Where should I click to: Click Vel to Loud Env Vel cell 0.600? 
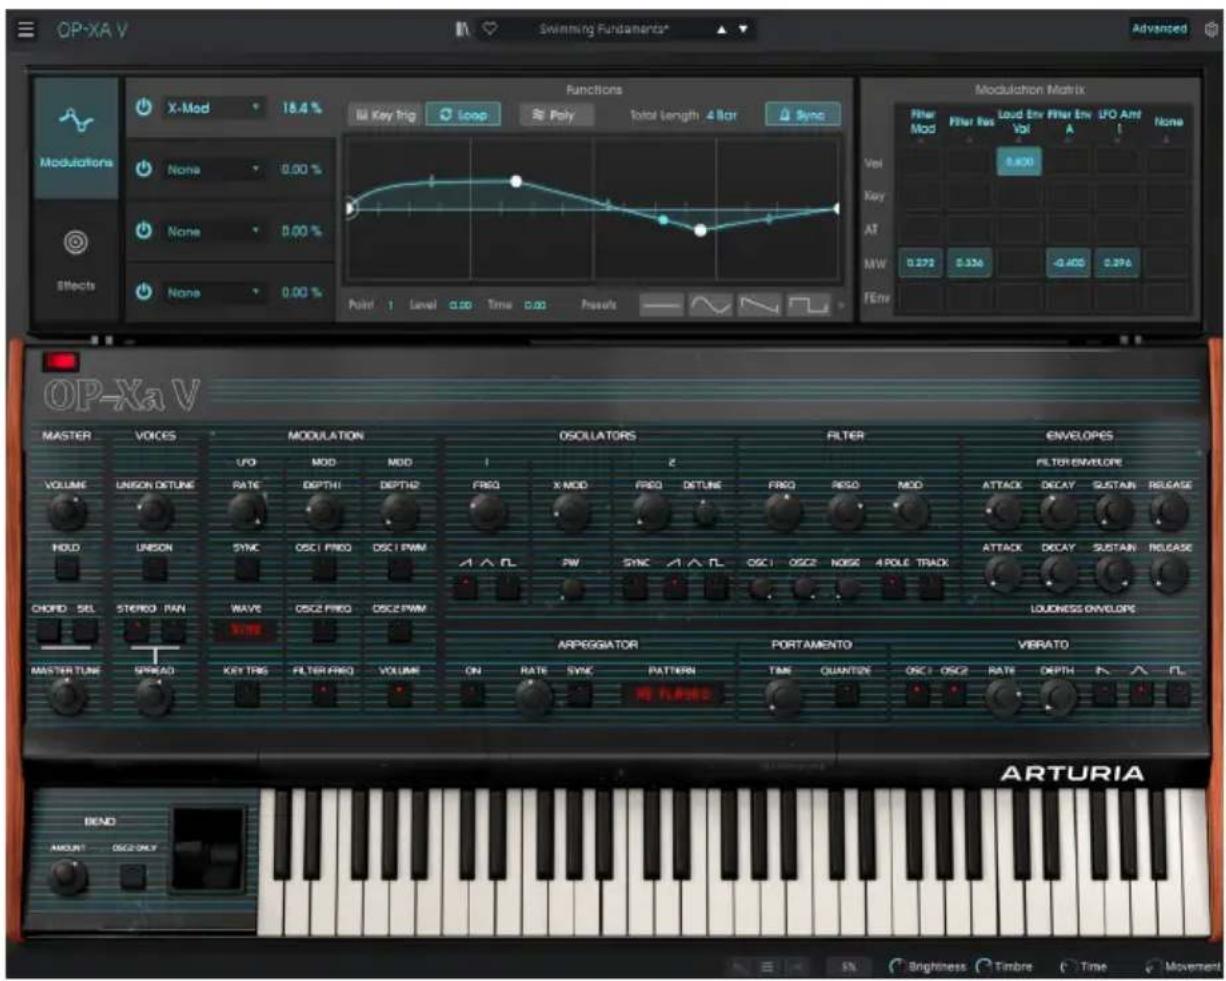pyautogui.click(x=1018, y=161)
